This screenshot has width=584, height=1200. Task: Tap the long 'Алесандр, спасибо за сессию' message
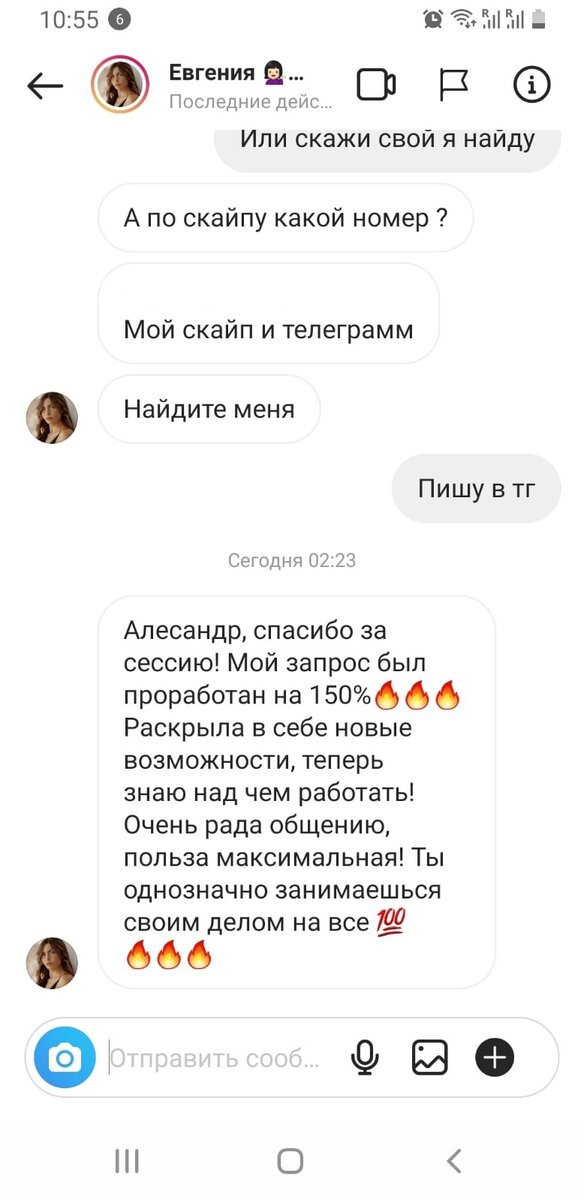click(x=297, y=792)
